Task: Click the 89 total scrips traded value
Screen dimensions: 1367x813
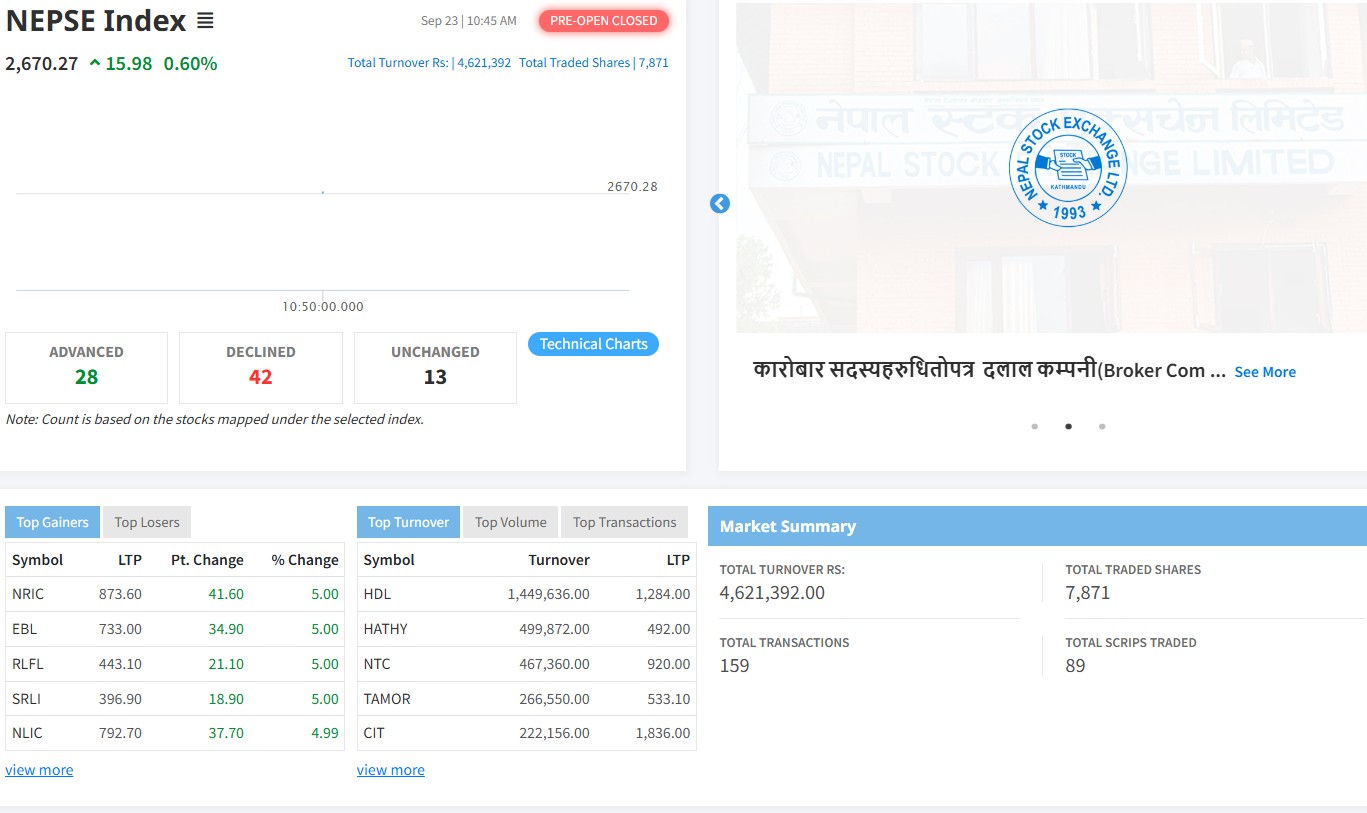Action: pos(1075,666)
